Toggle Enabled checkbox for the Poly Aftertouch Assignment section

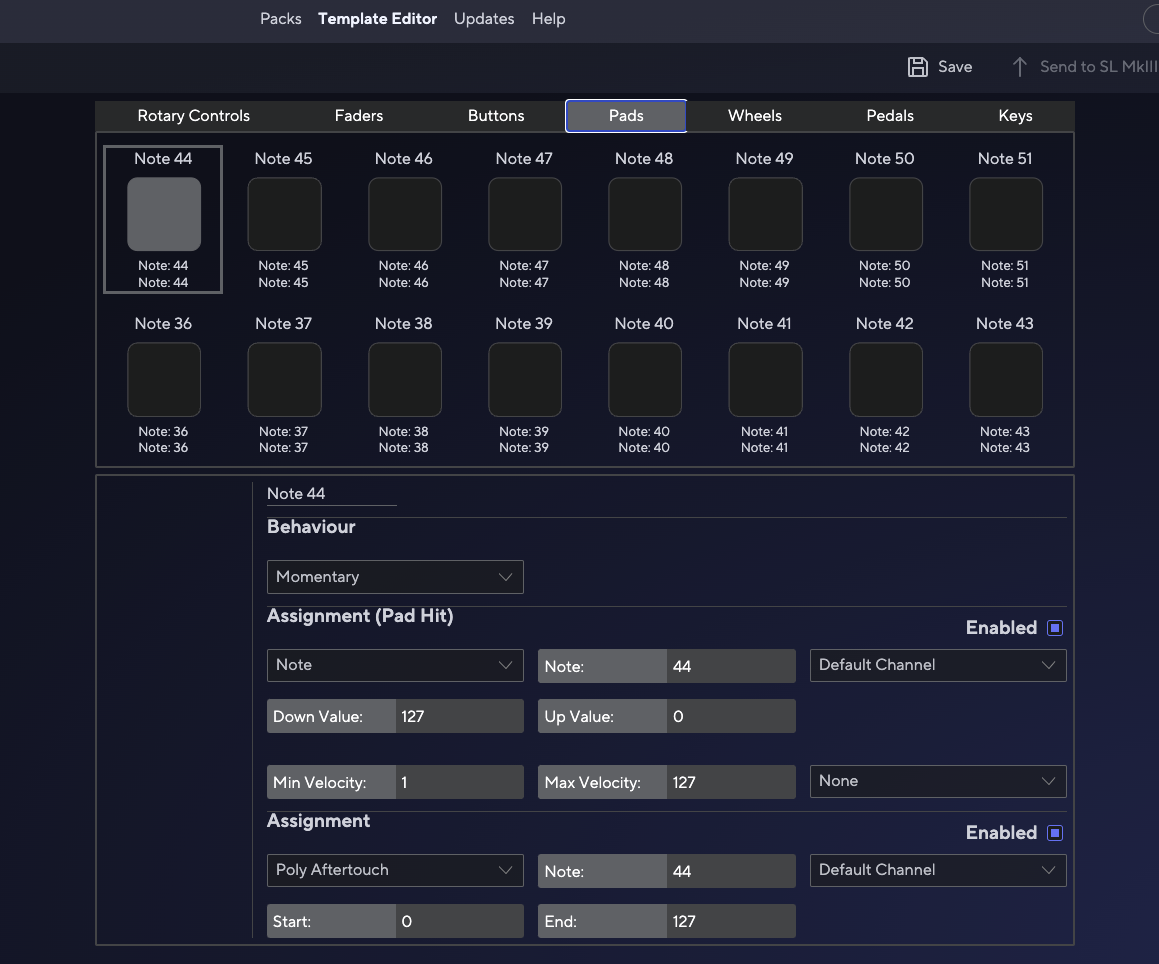(1055, 833)
